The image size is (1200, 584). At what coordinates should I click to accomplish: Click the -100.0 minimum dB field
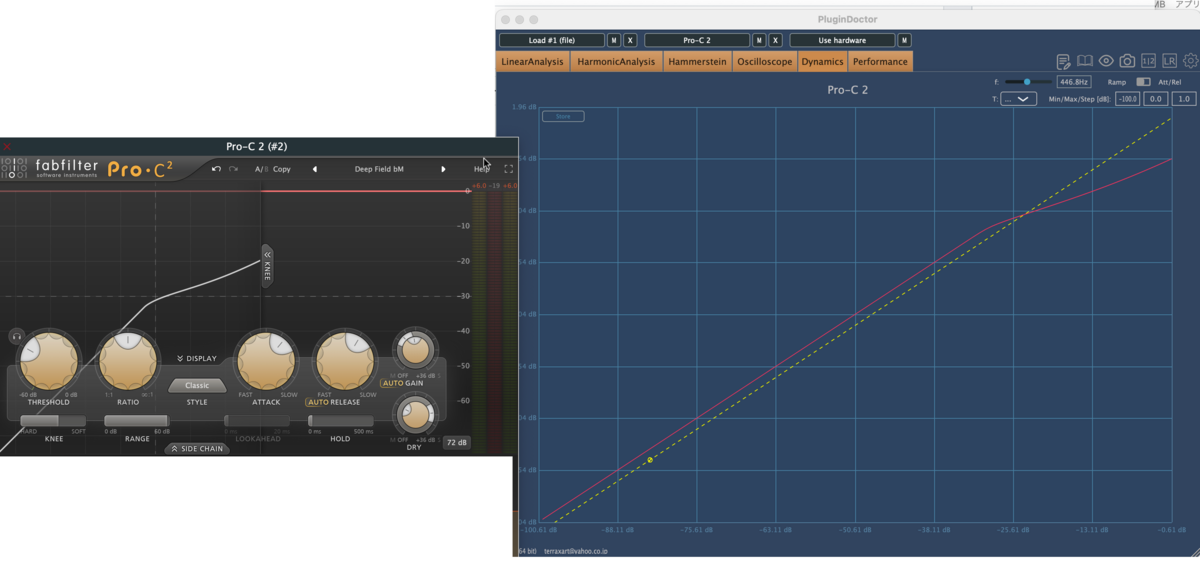[1128, 99]
